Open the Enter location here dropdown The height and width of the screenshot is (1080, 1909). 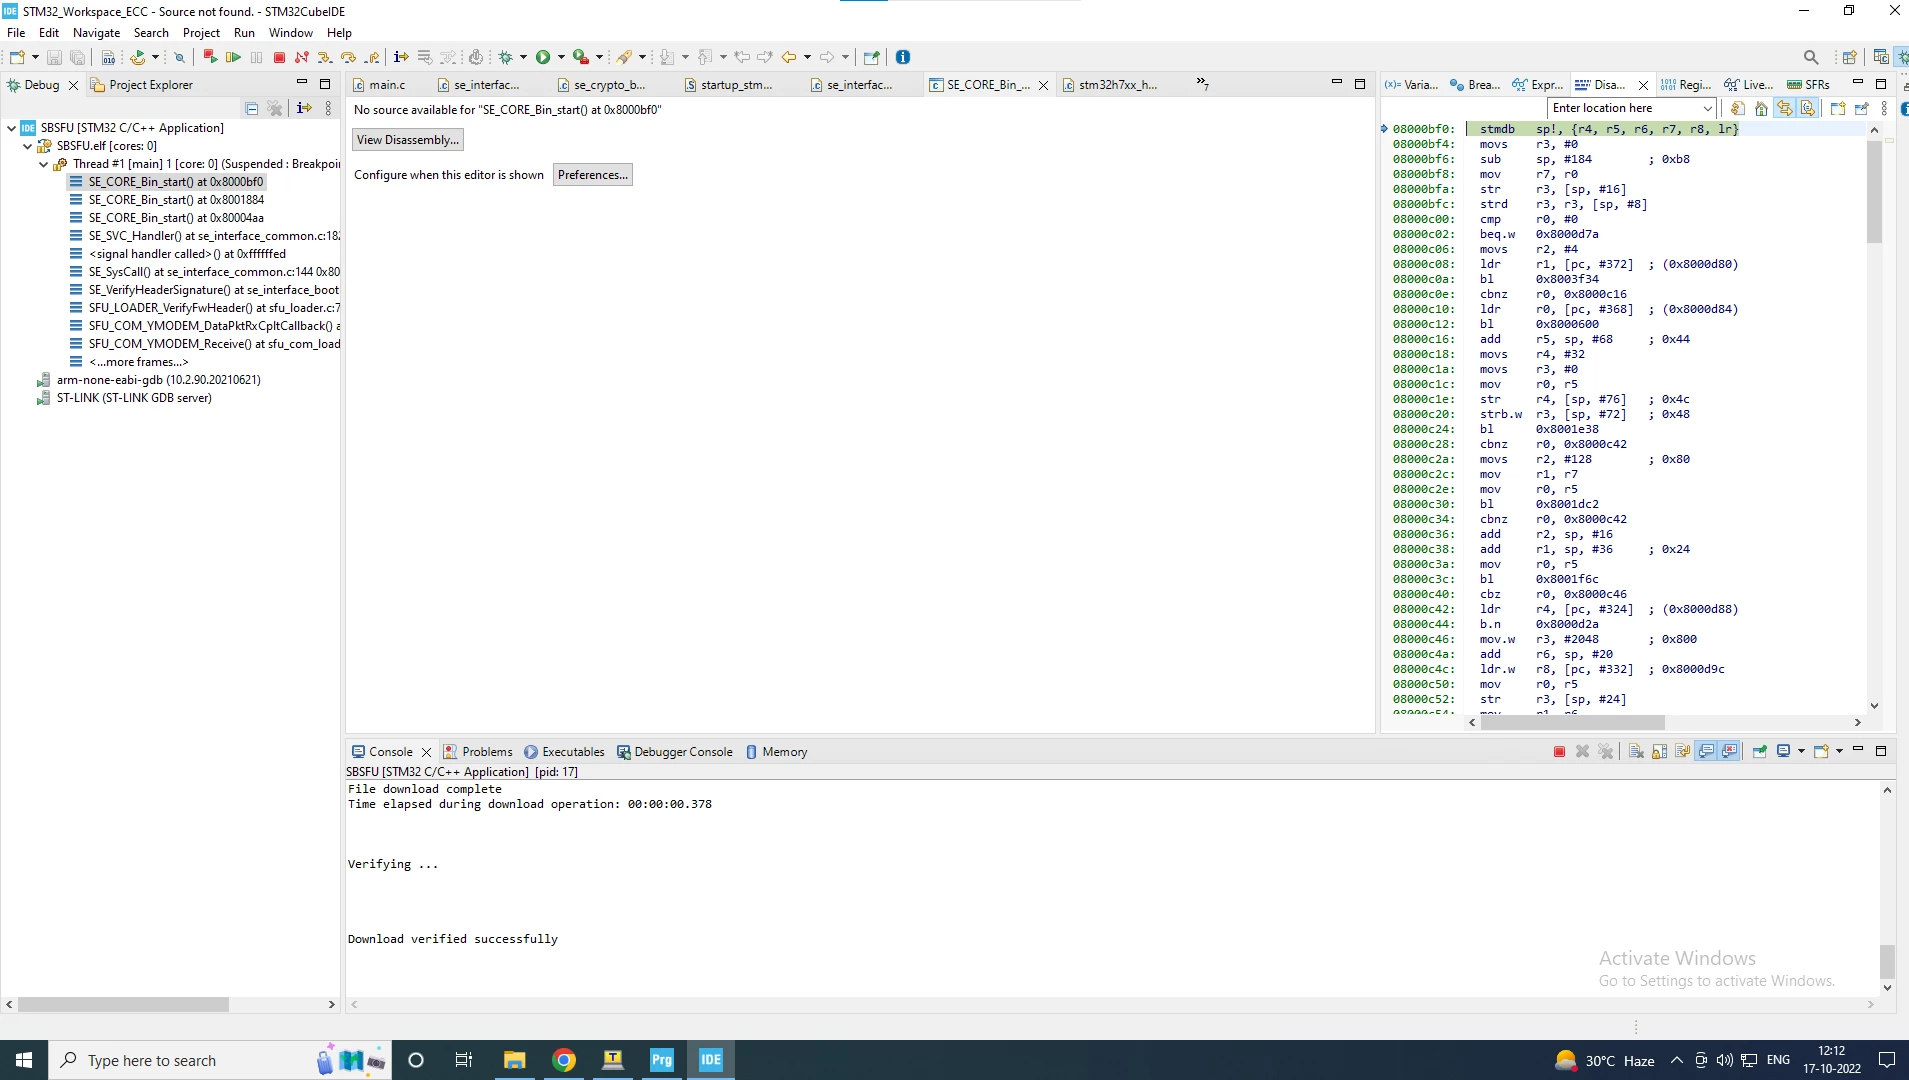click(x=1707, y=108)
